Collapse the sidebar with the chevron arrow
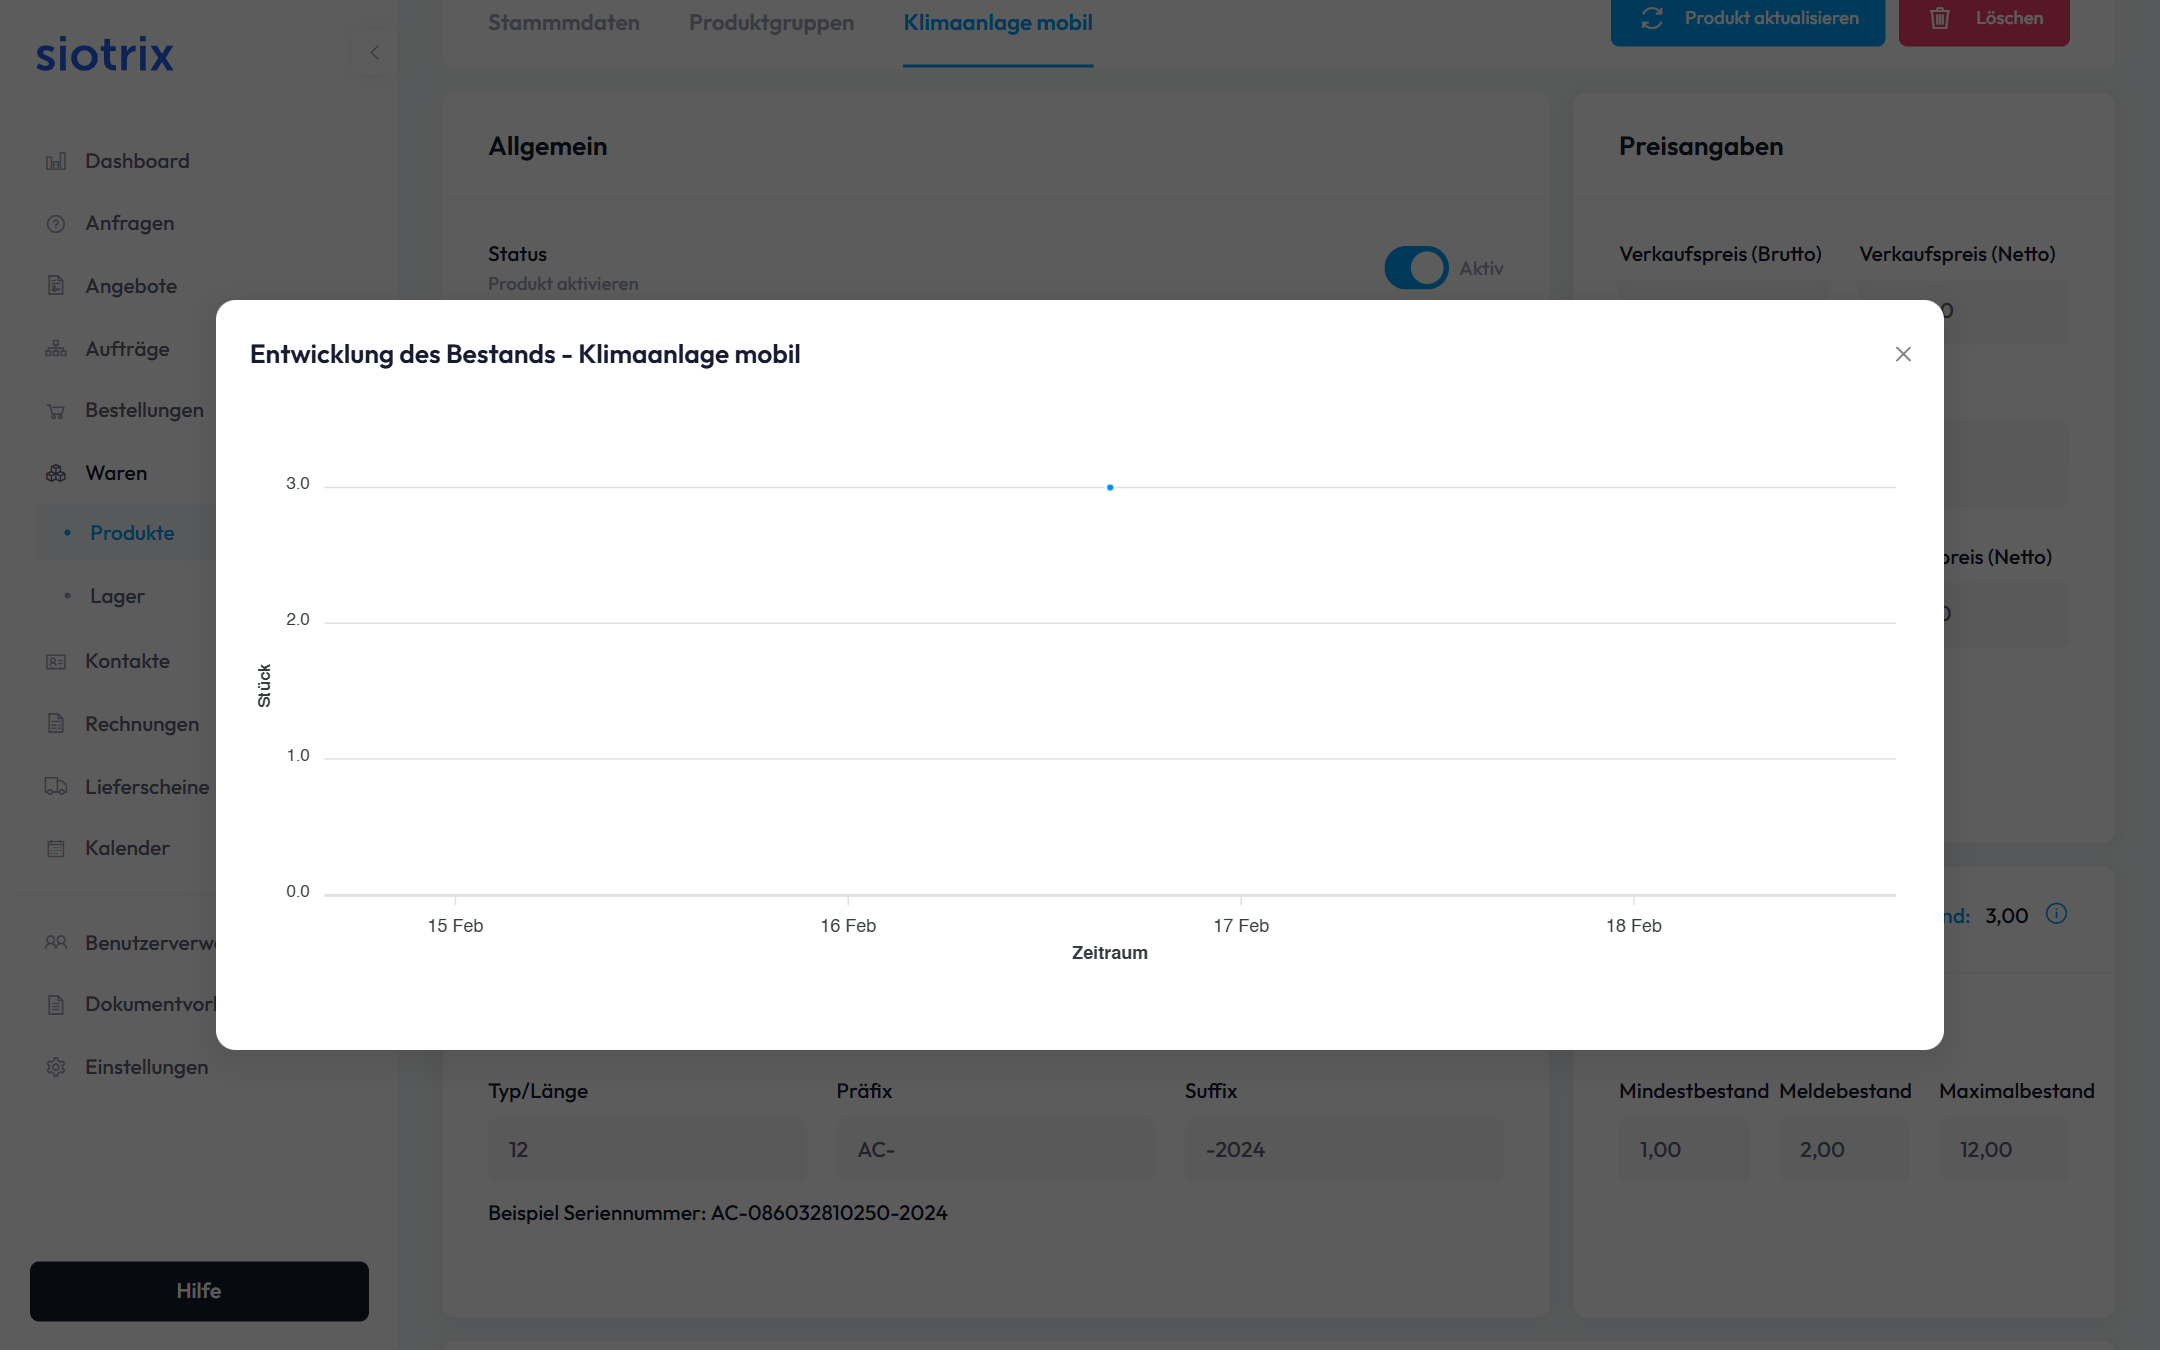This screenshot has width=2160, height=1350. tap(375, 53)
